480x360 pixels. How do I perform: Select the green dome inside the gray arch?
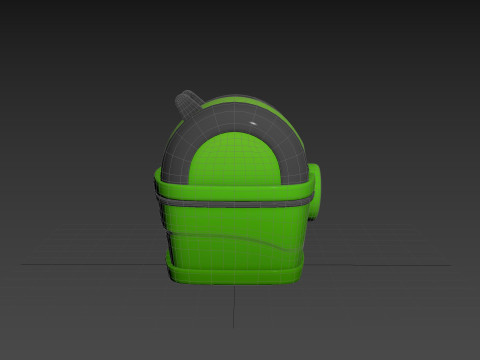(x=235, y=159)
